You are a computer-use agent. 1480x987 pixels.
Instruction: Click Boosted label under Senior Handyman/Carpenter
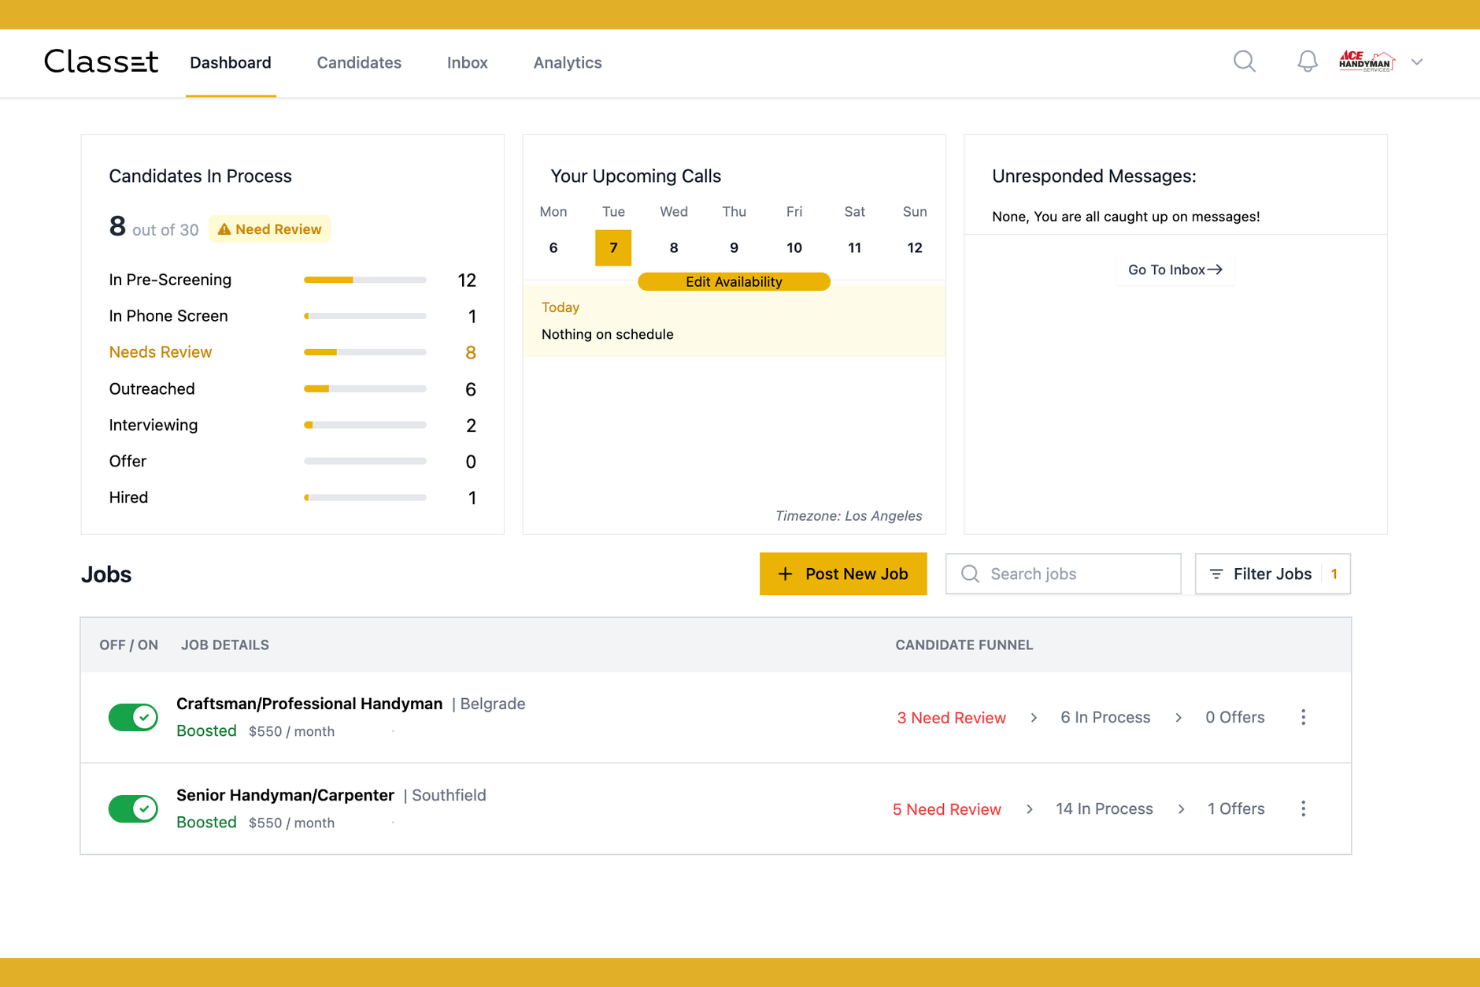[206, 822]
